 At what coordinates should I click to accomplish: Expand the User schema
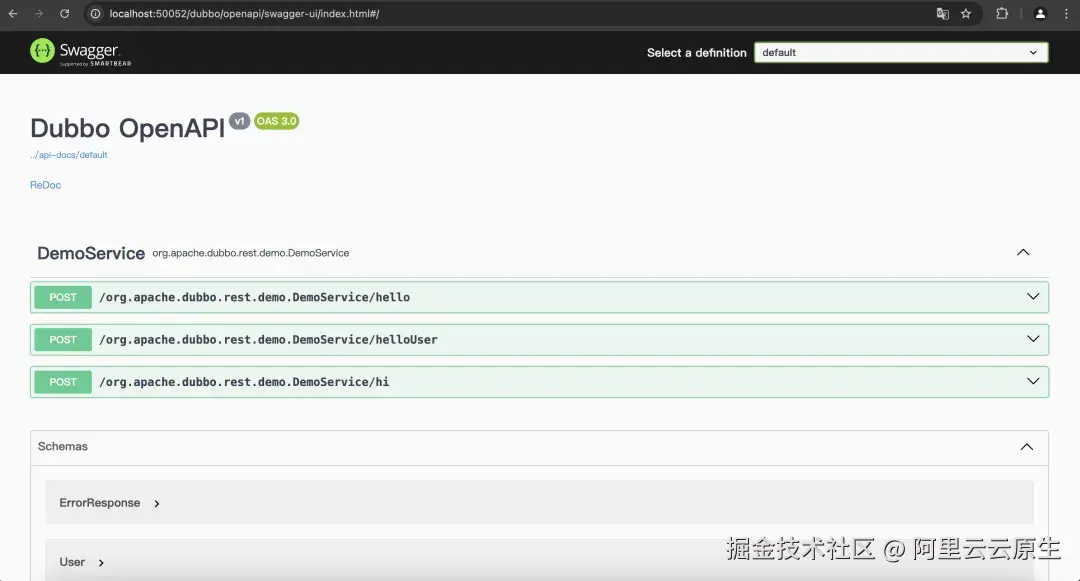click(82, 562)
